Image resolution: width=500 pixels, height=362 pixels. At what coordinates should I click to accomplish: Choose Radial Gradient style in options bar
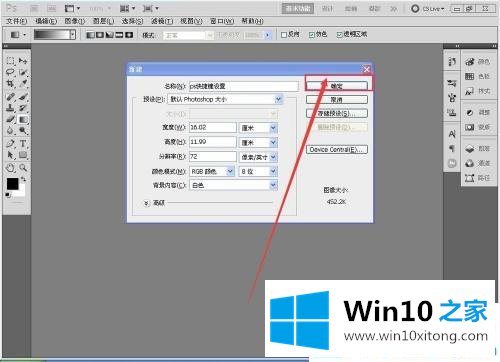[100, 35]
